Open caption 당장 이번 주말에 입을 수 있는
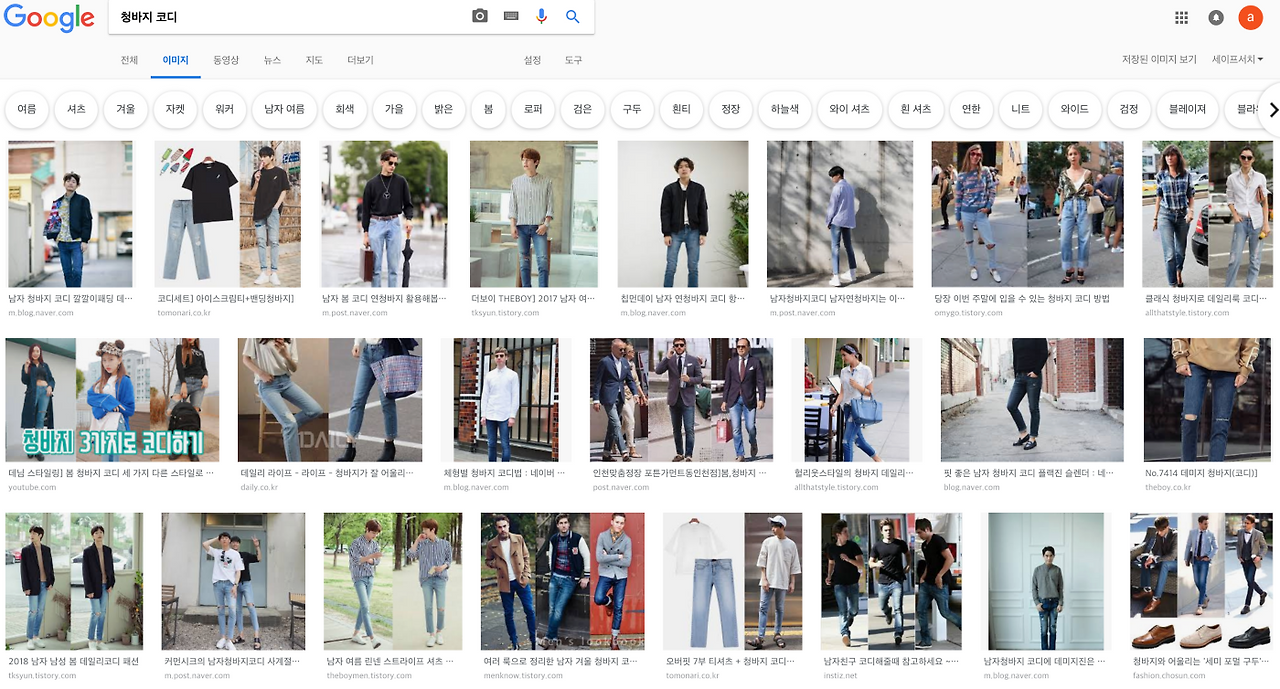This screenshot has height=689, width=1280. [1022, 298]
